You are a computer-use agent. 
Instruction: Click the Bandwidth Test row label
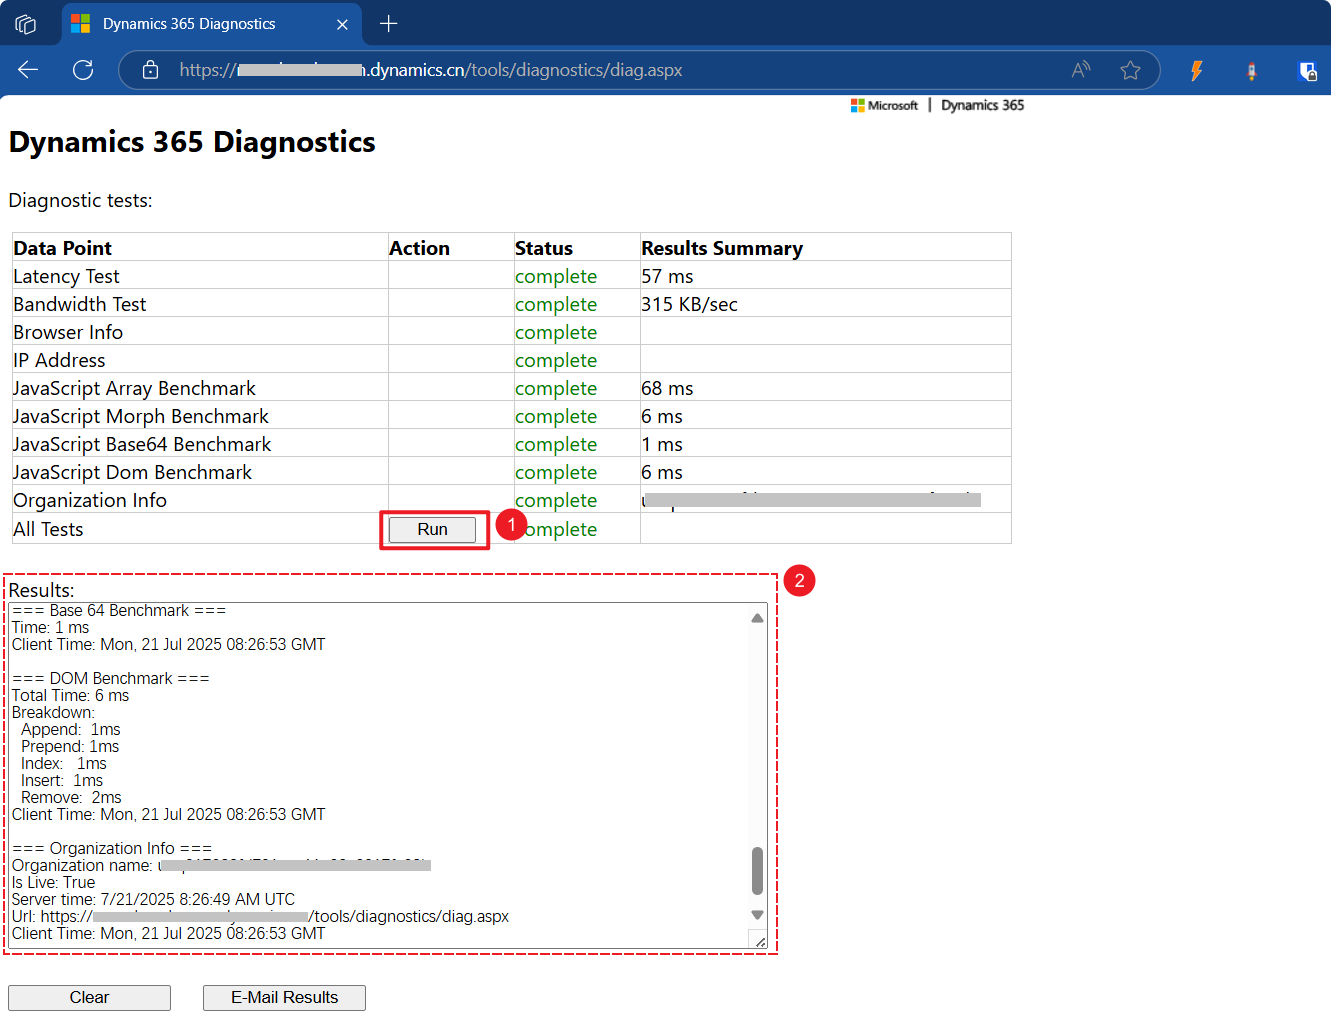point(80,304)
